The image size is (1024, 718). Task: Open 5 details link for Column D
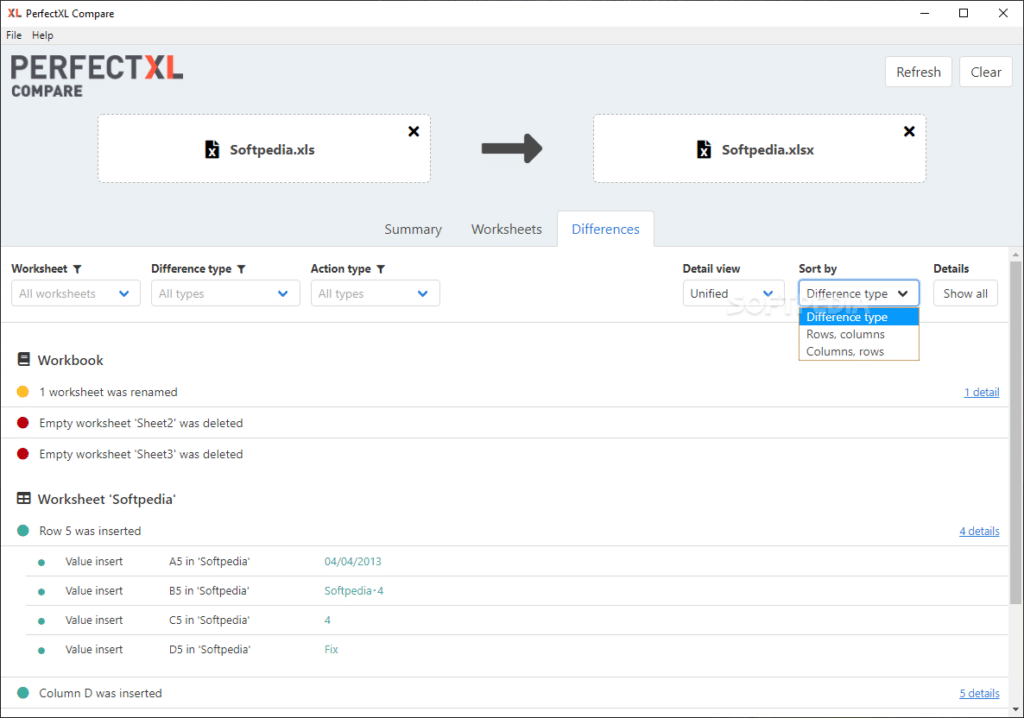coord(979,693)
